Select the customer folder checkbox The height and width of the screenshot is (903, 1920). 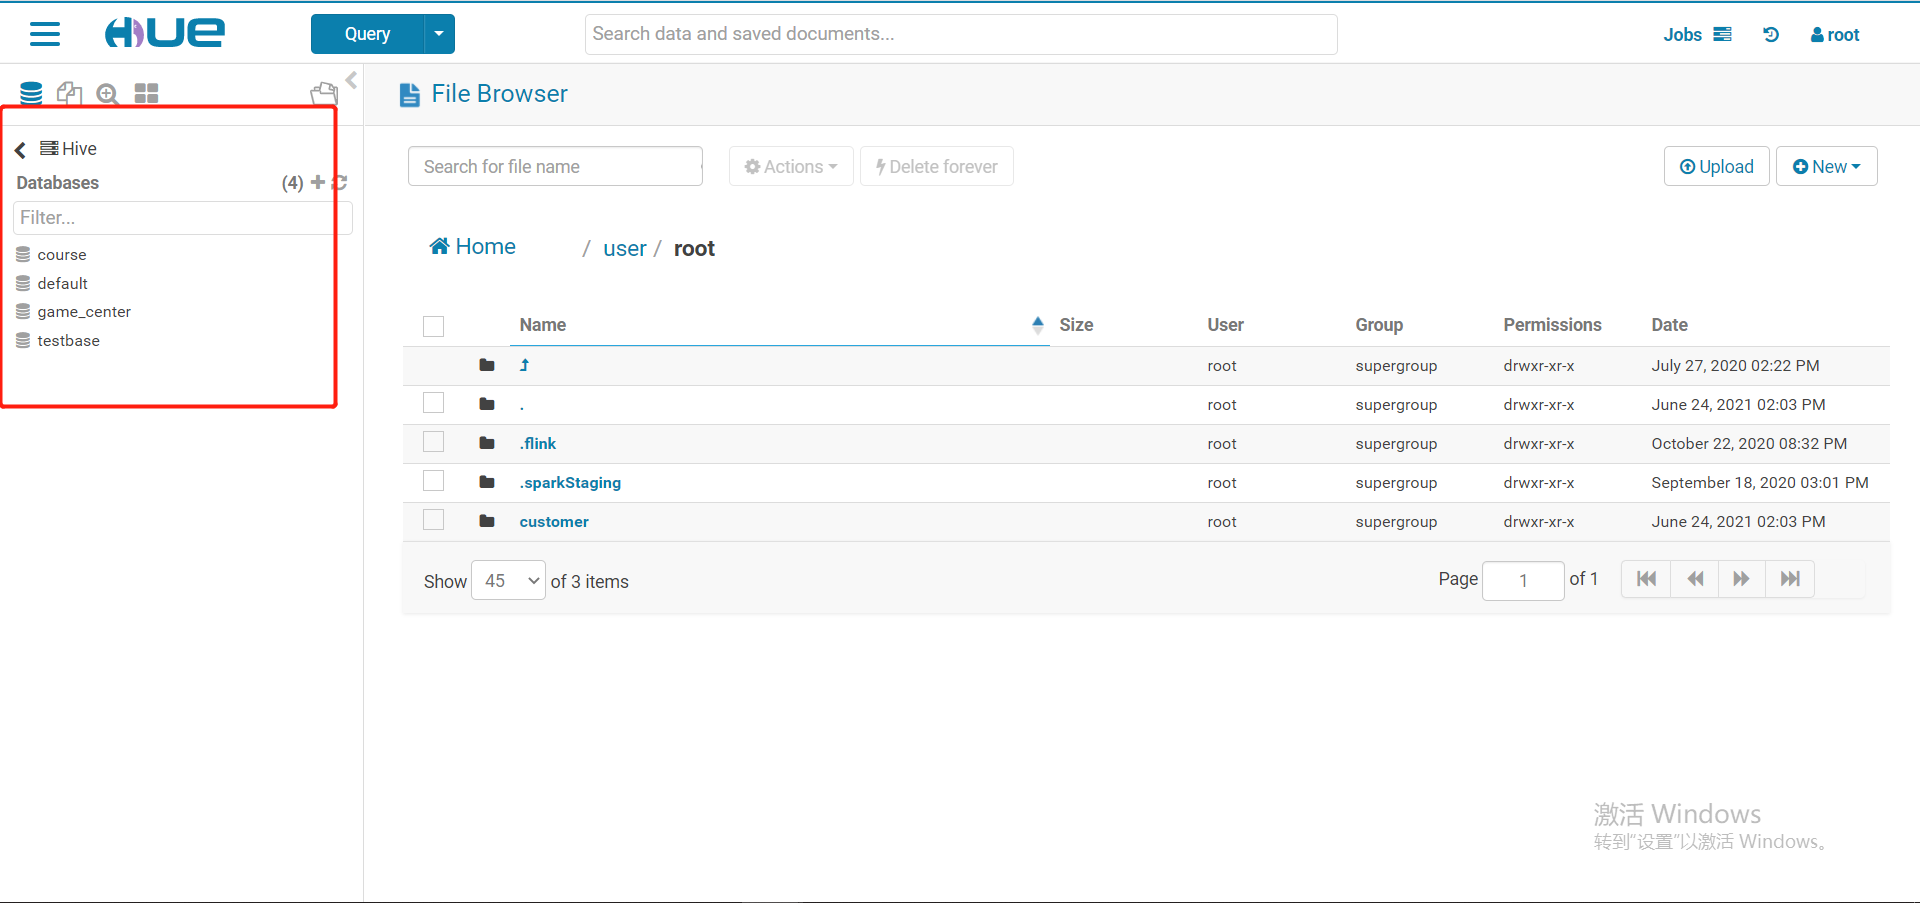[x=433, y=520]
